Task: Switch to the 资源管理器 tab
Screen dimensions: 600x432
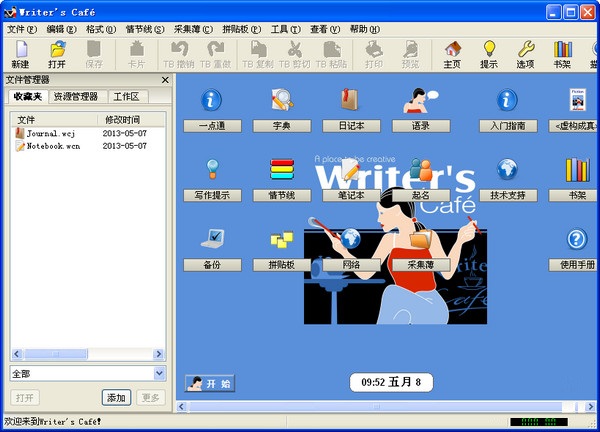Action: [76, 97]
